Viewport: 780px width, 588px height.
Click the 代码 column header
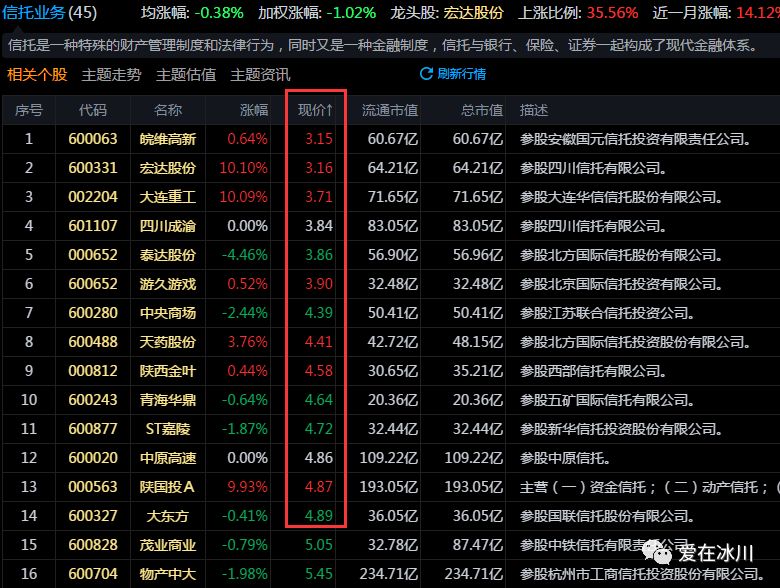coord(92,110)
